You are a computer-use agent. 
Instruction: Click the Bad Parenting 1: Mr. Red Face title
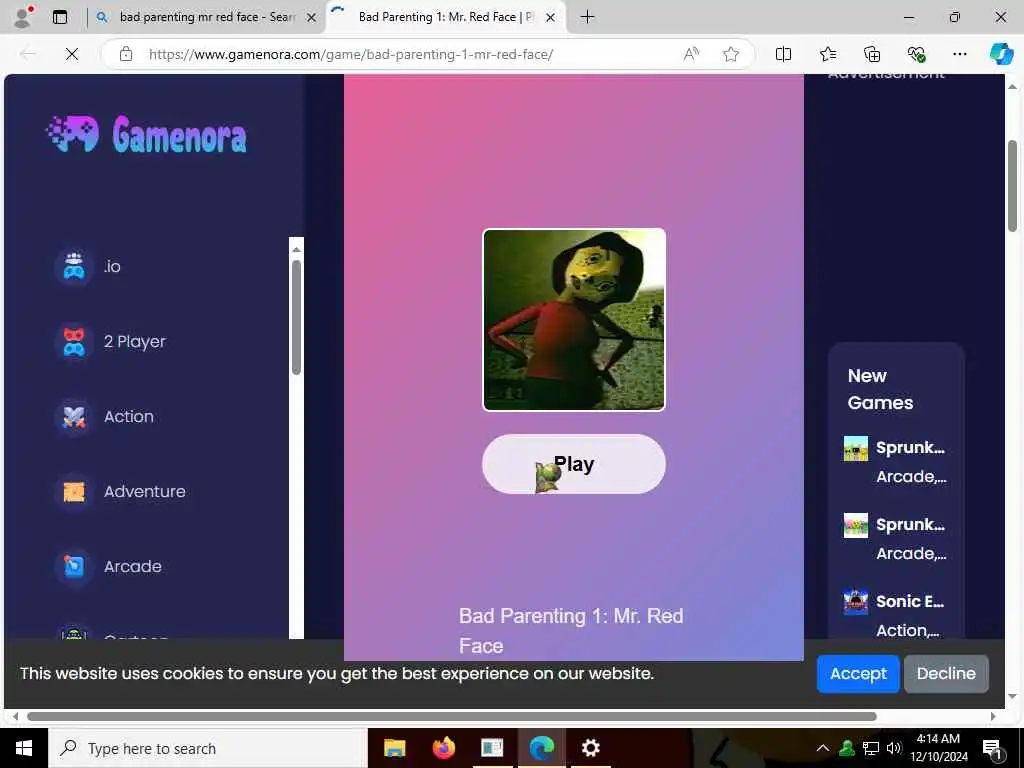[x=571, y=631]
